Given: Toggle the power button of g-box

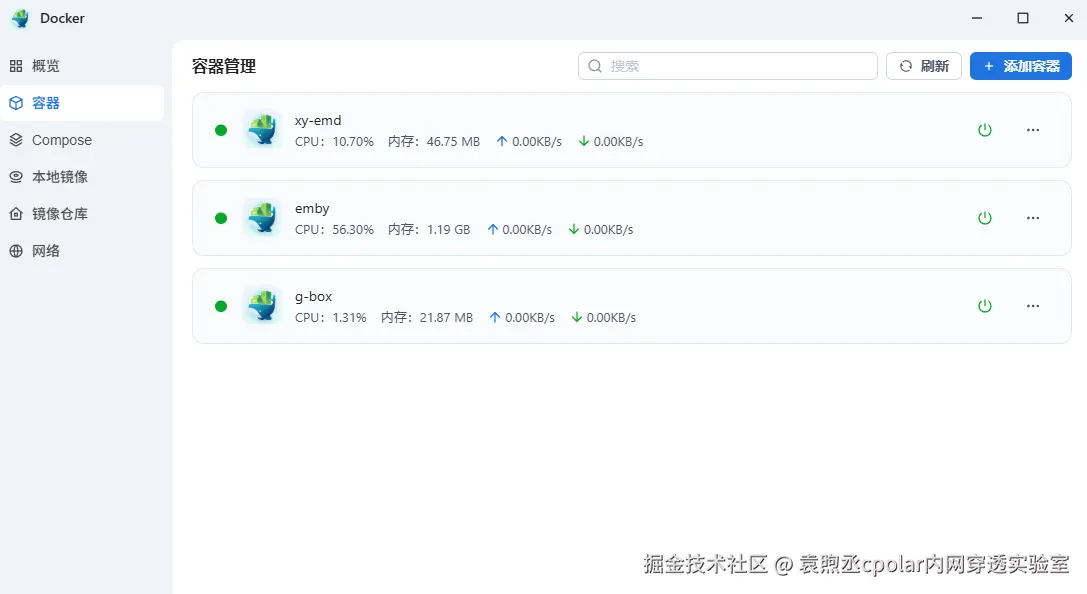Looking at the screenshot, I should pos(984,306).
